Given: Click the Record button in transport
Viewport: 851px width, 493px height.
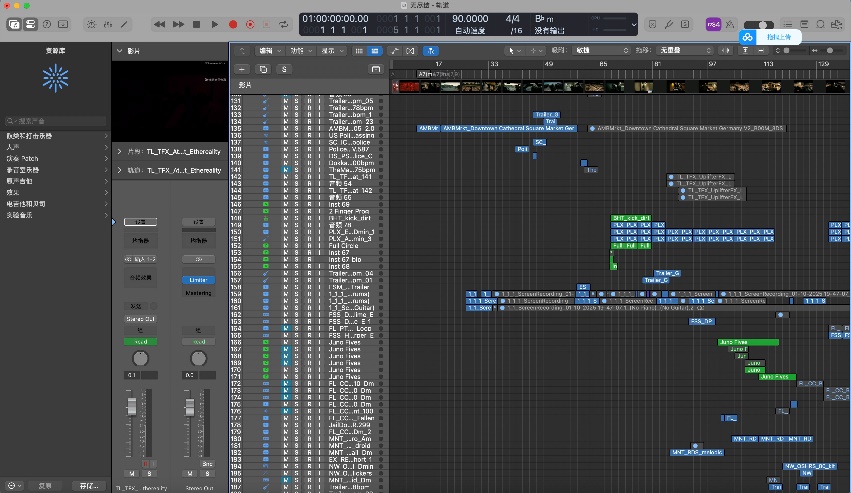Looking at the screenshot, I should point(233,23).
